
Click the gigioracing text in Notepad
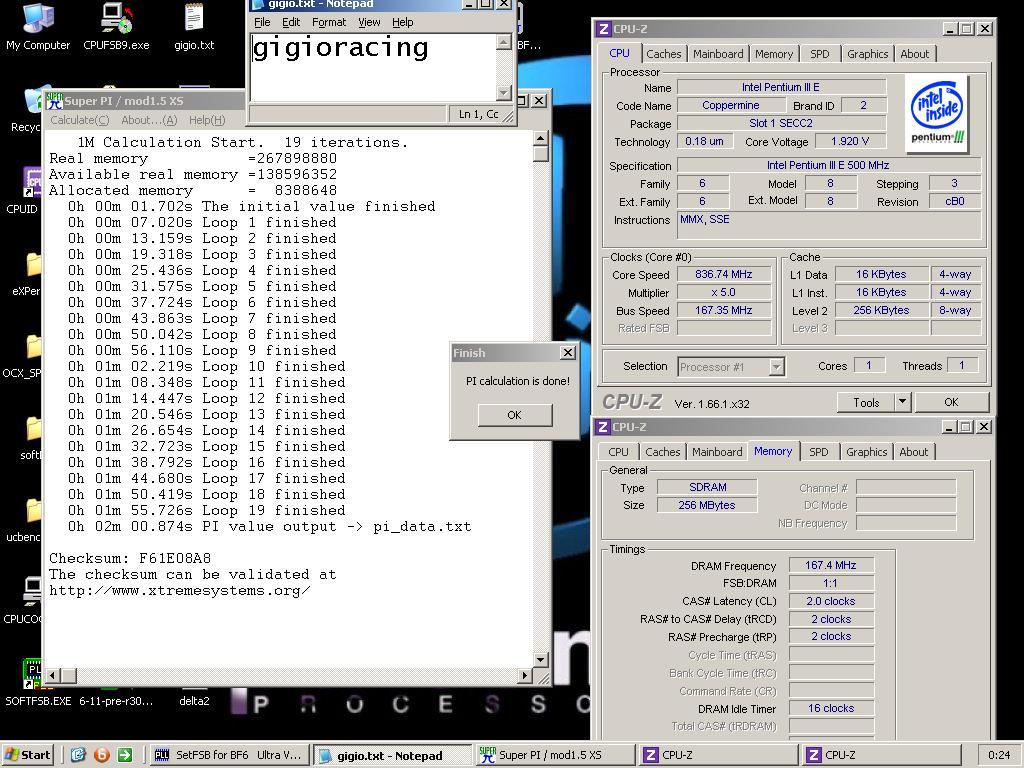tap(340, 48)
